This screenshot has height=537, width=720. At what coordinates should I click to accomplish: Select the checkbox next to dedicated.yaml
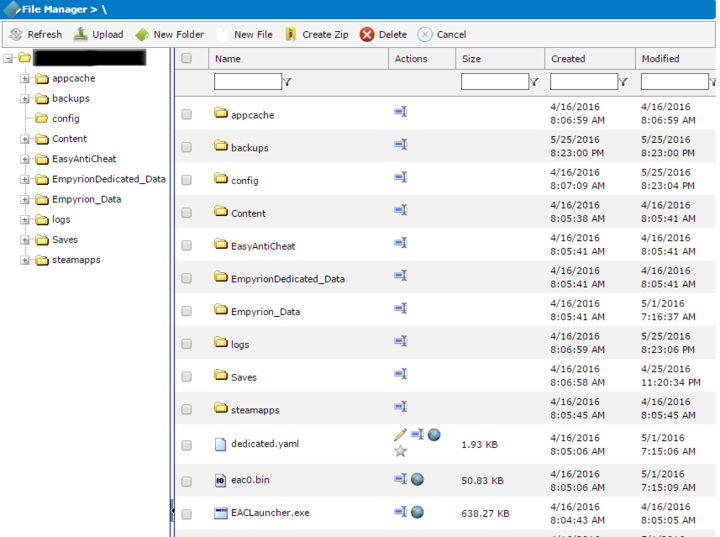[186, 445]
